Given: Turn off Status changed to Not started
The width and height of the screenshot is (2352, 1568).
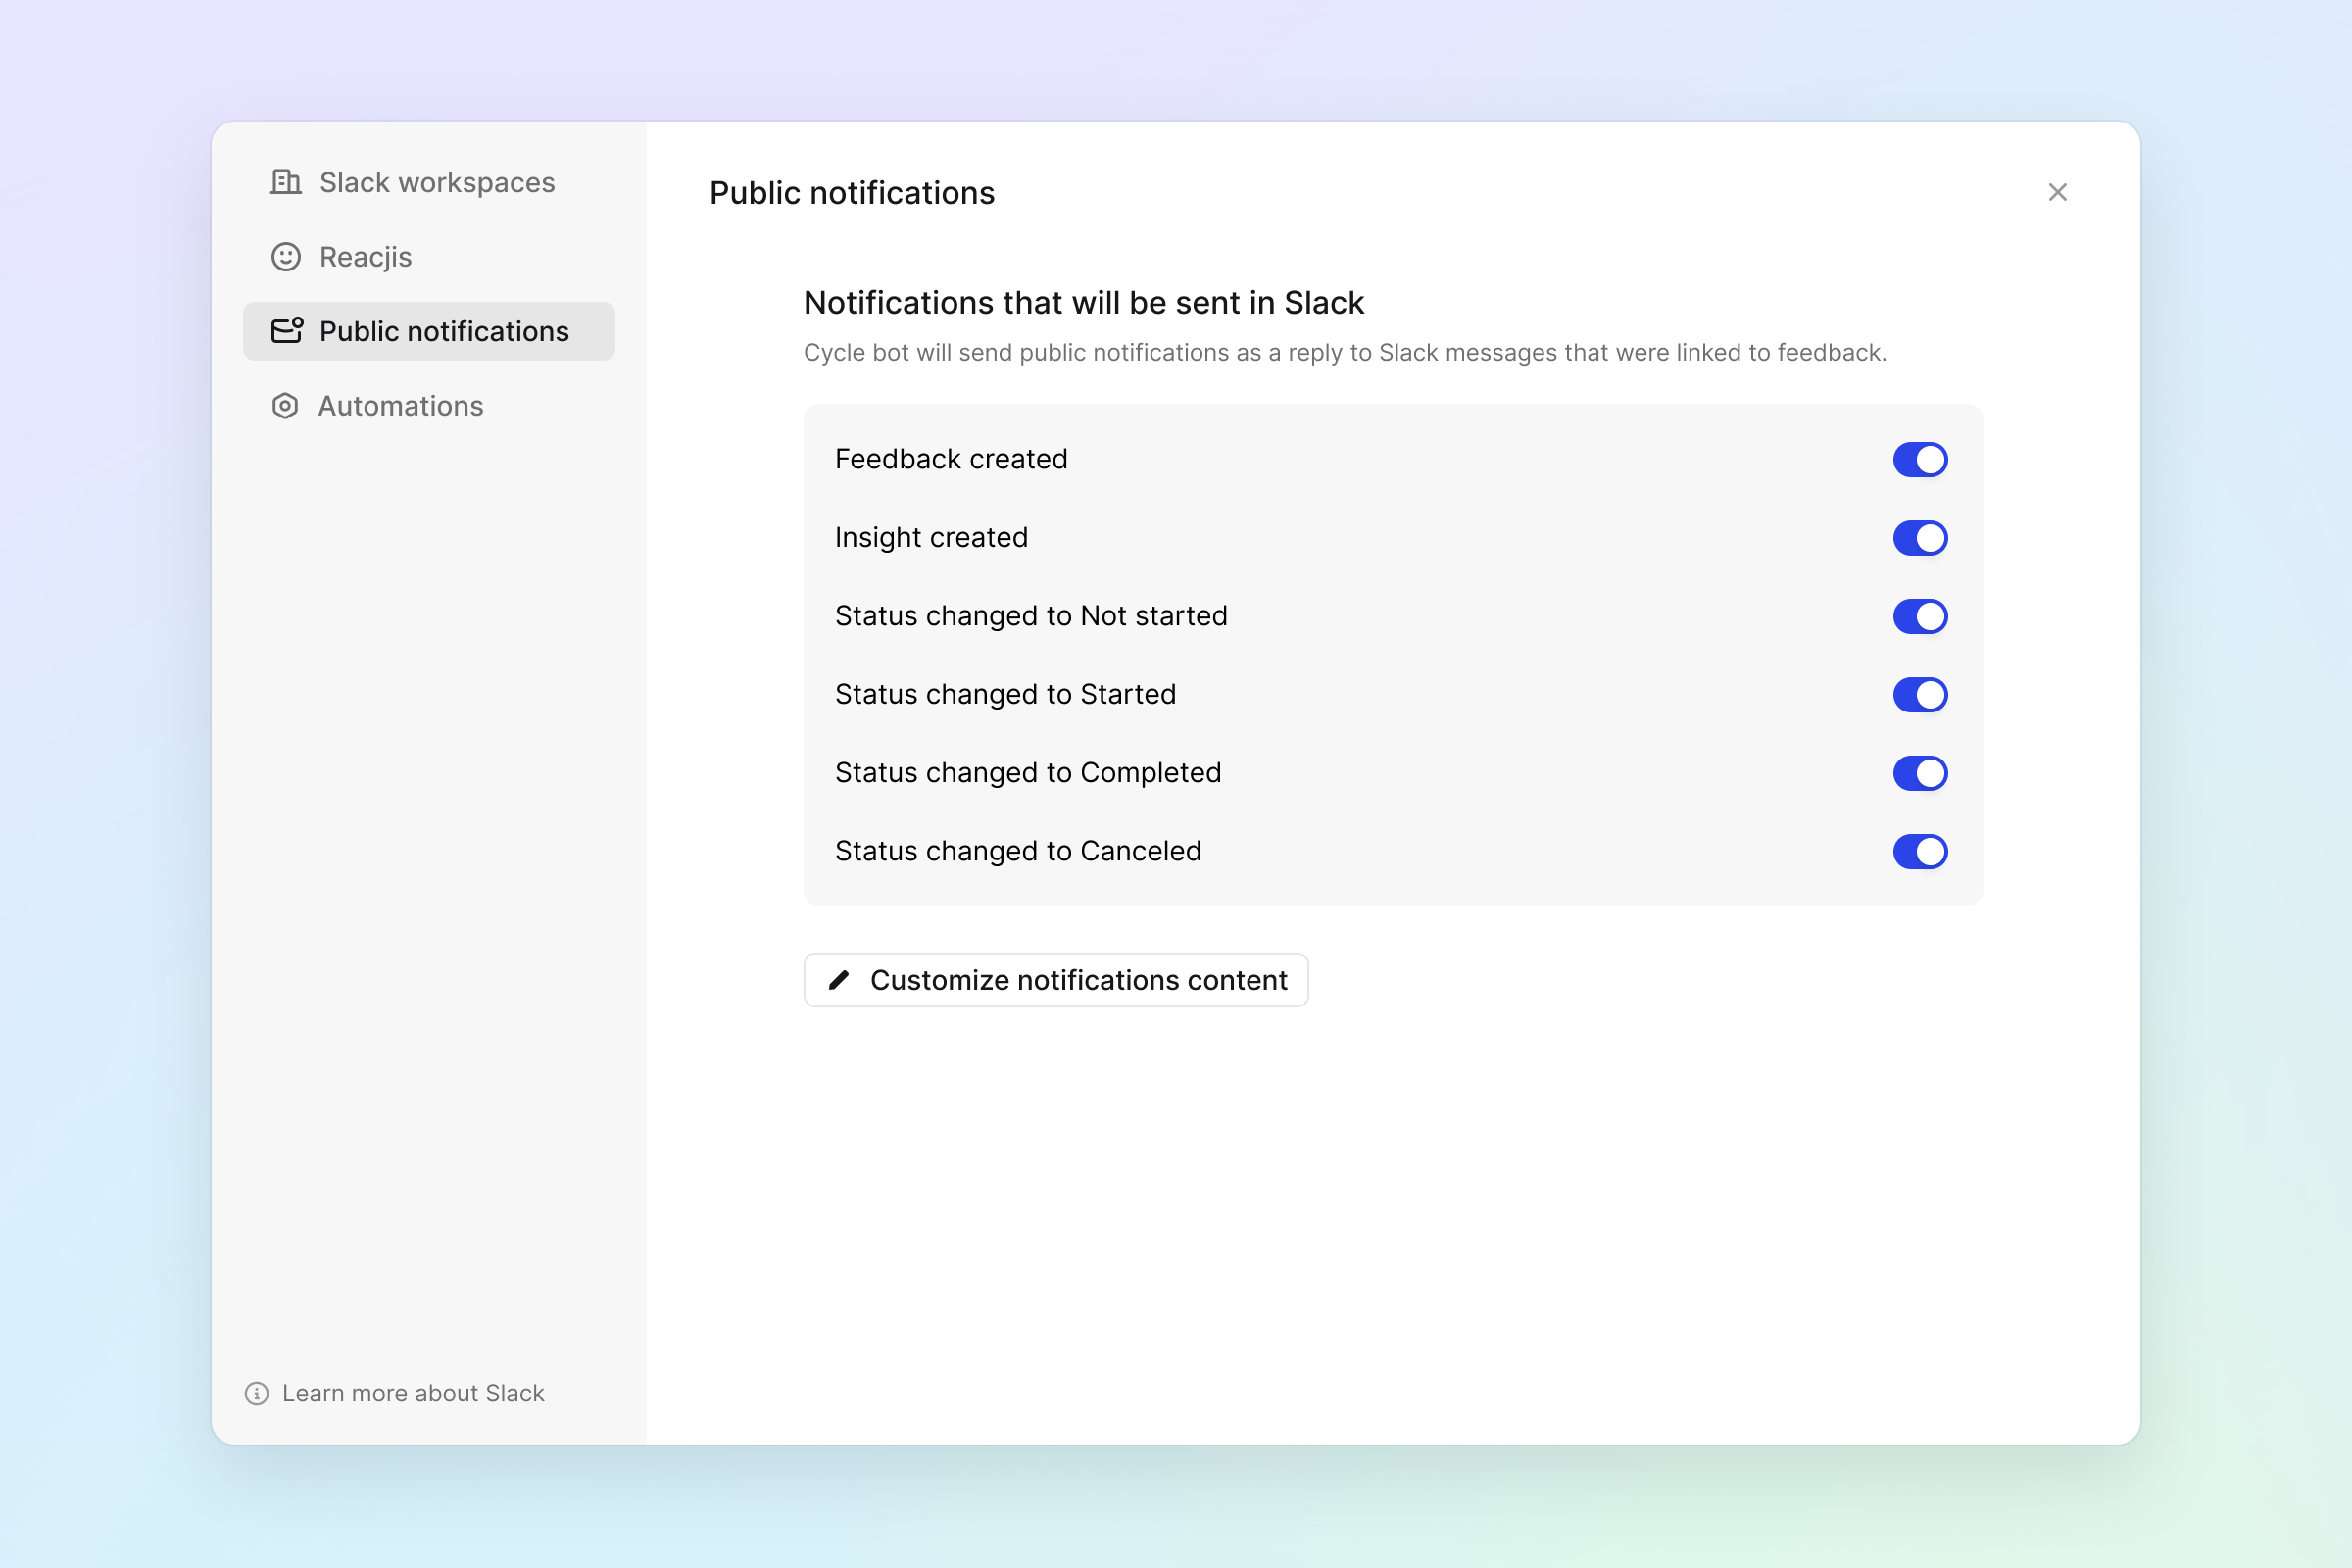Looking at the screenshot, I should click(1920, 616).
